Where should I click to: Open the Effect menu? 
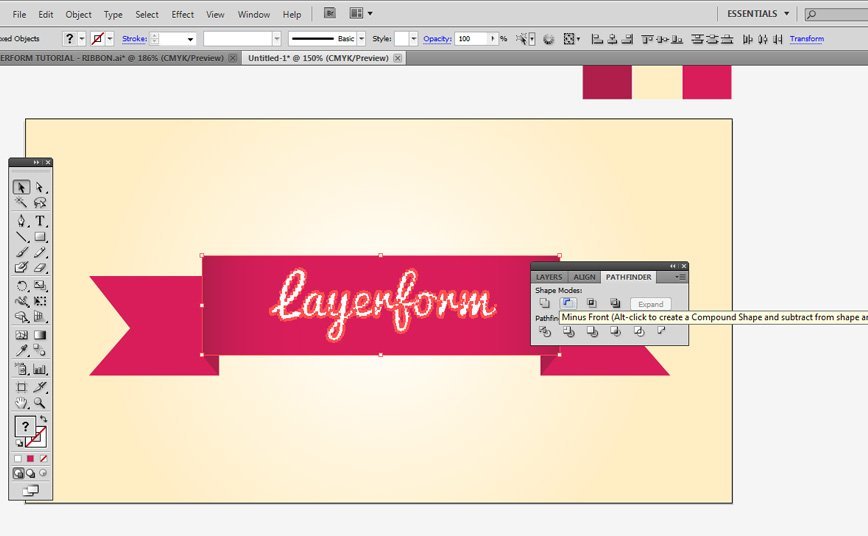pyautogui.click(x=183, y=14)
